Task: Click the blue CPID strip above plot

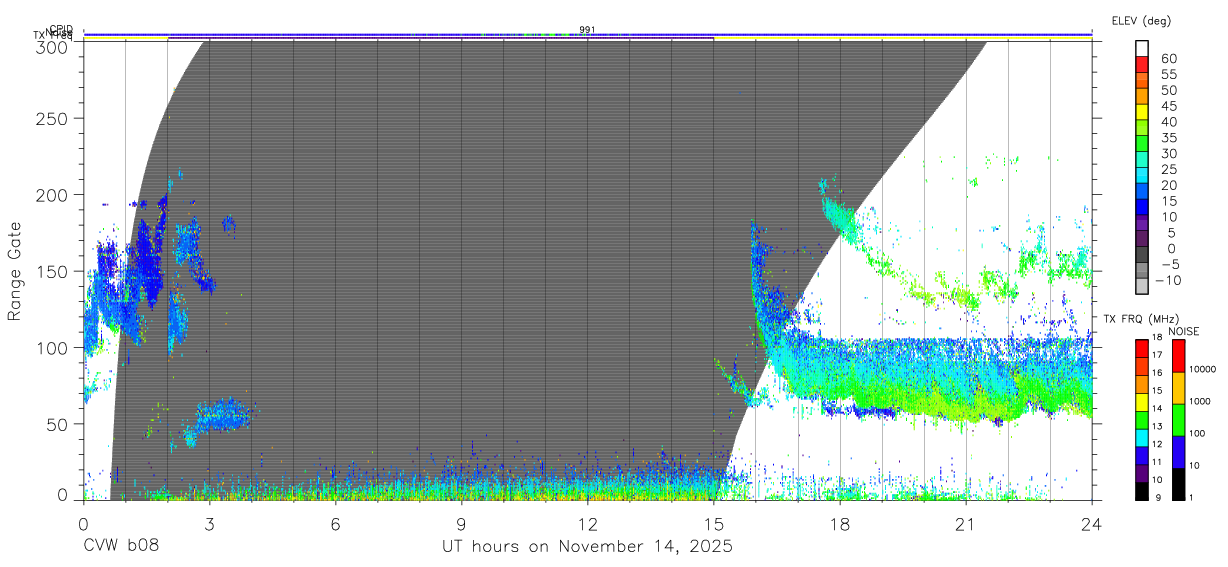Action: coord(587,34)
